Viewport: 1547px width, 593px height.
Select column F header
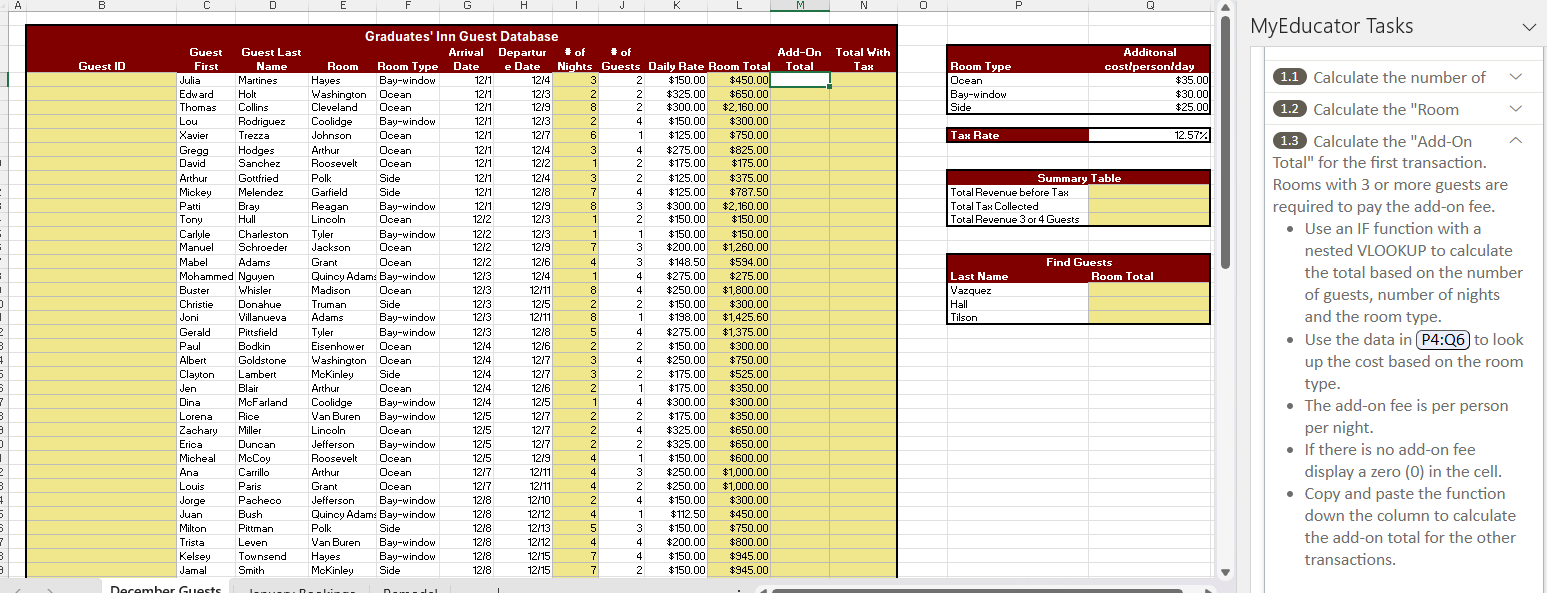(408, 6)
